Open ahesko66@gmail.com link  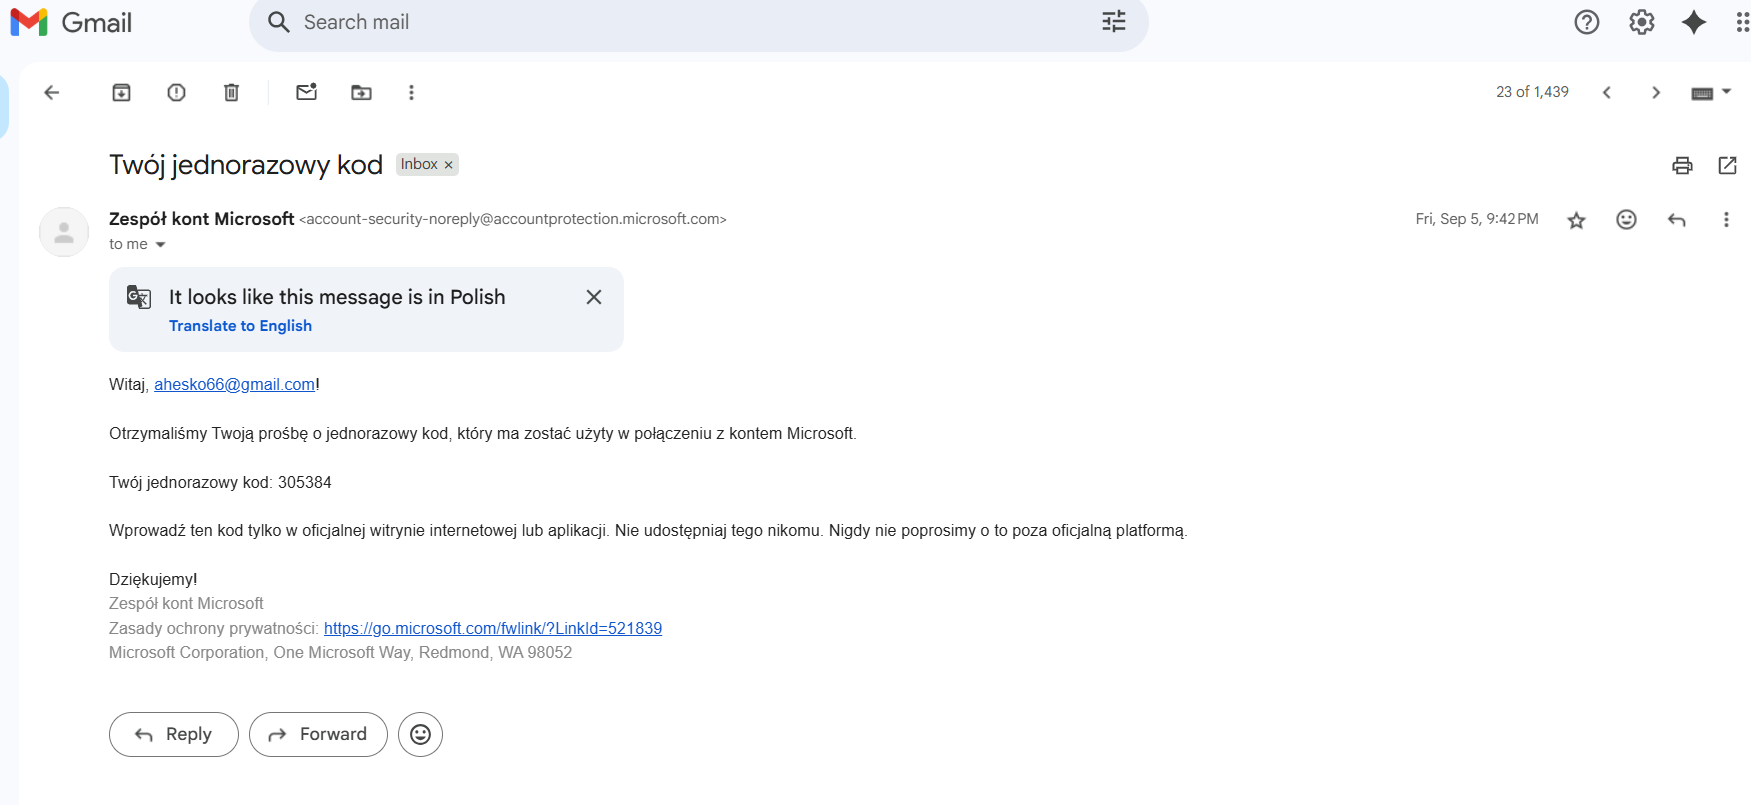pos(235,384)
